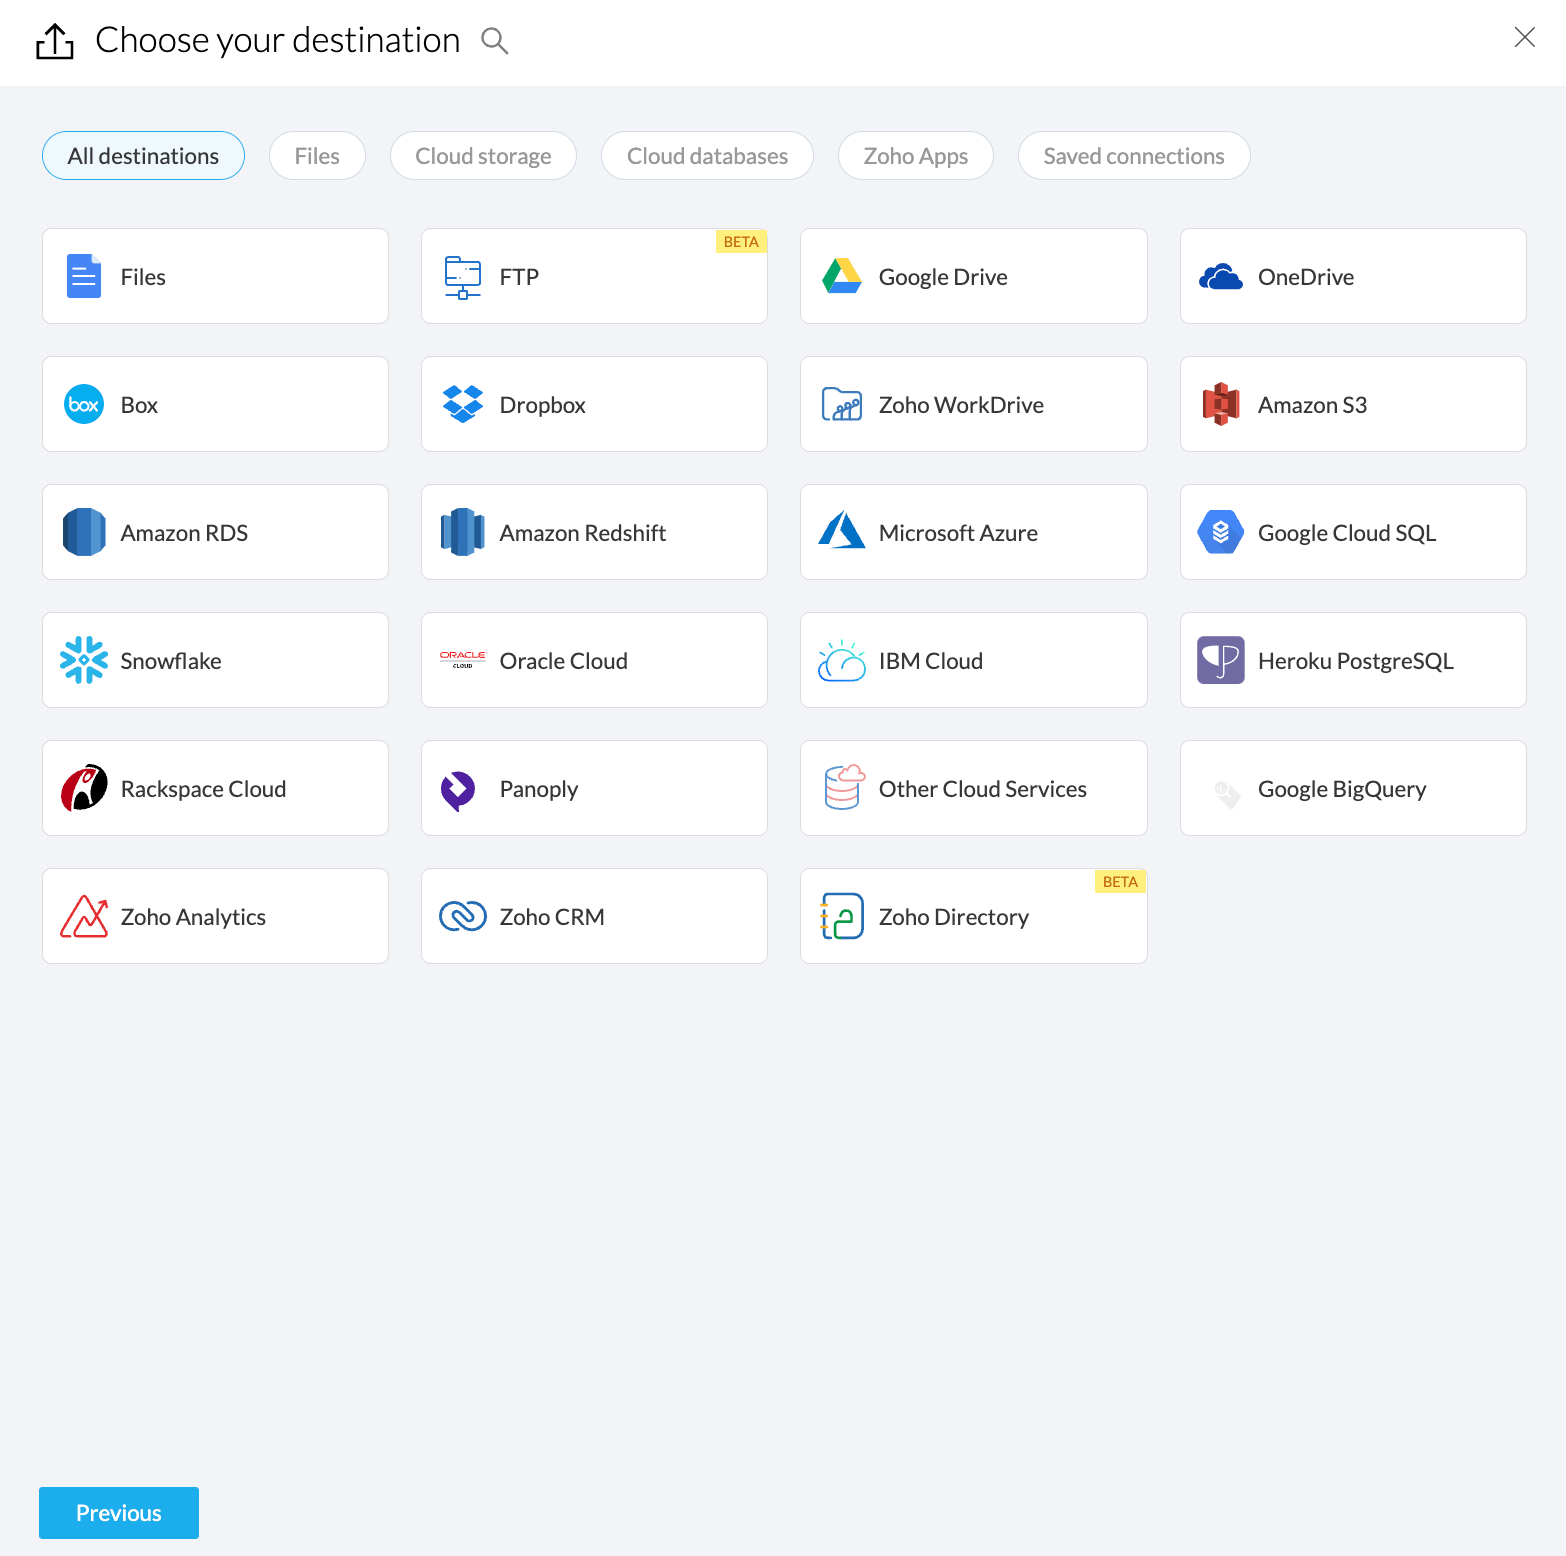Choose the Amazon Redshift label

coord(582,533)
